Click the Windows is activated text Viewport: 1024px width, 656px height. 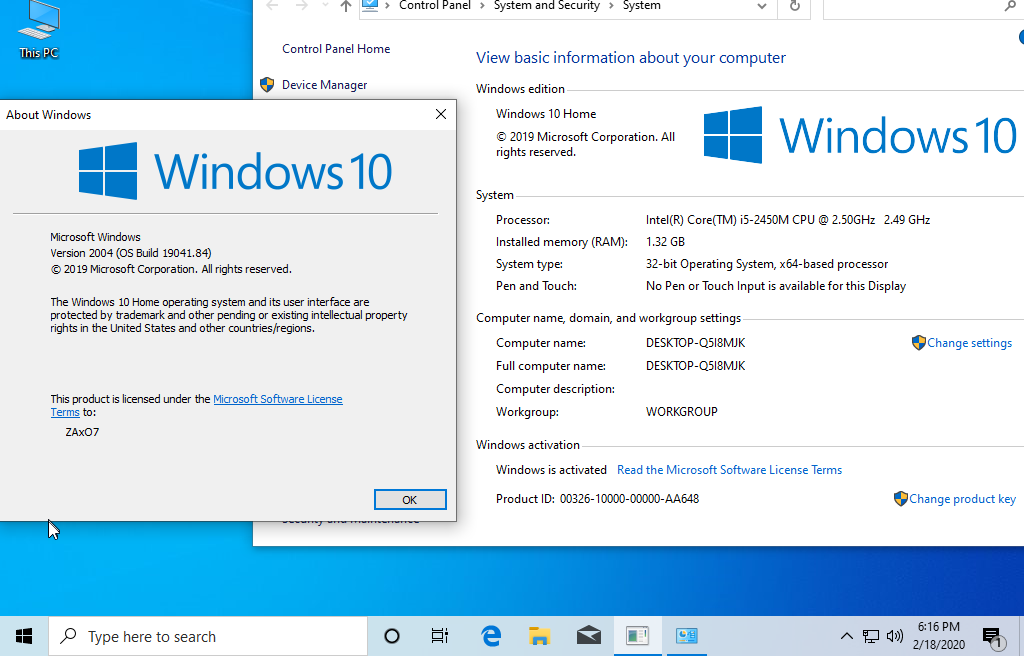click(551, 470)
